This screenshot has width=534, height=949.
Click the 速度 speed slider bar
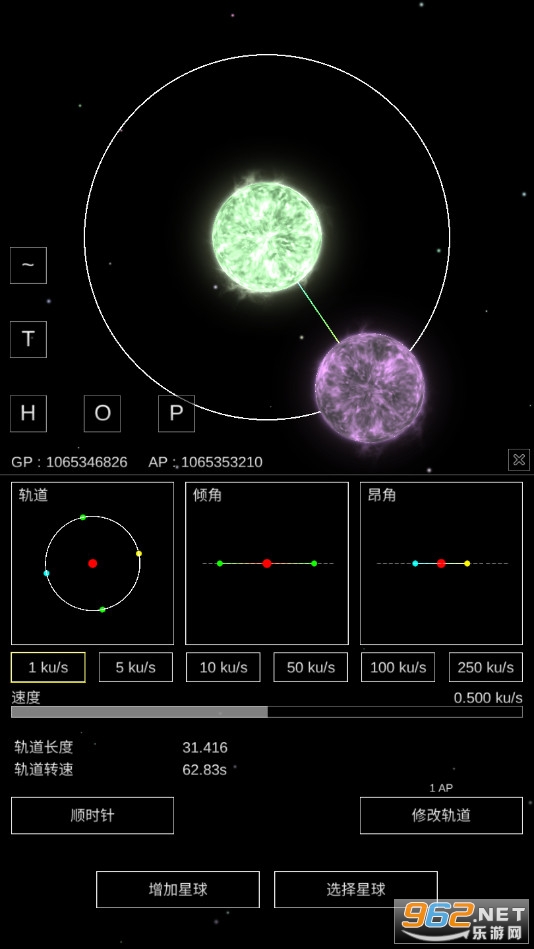coord(267,712)
